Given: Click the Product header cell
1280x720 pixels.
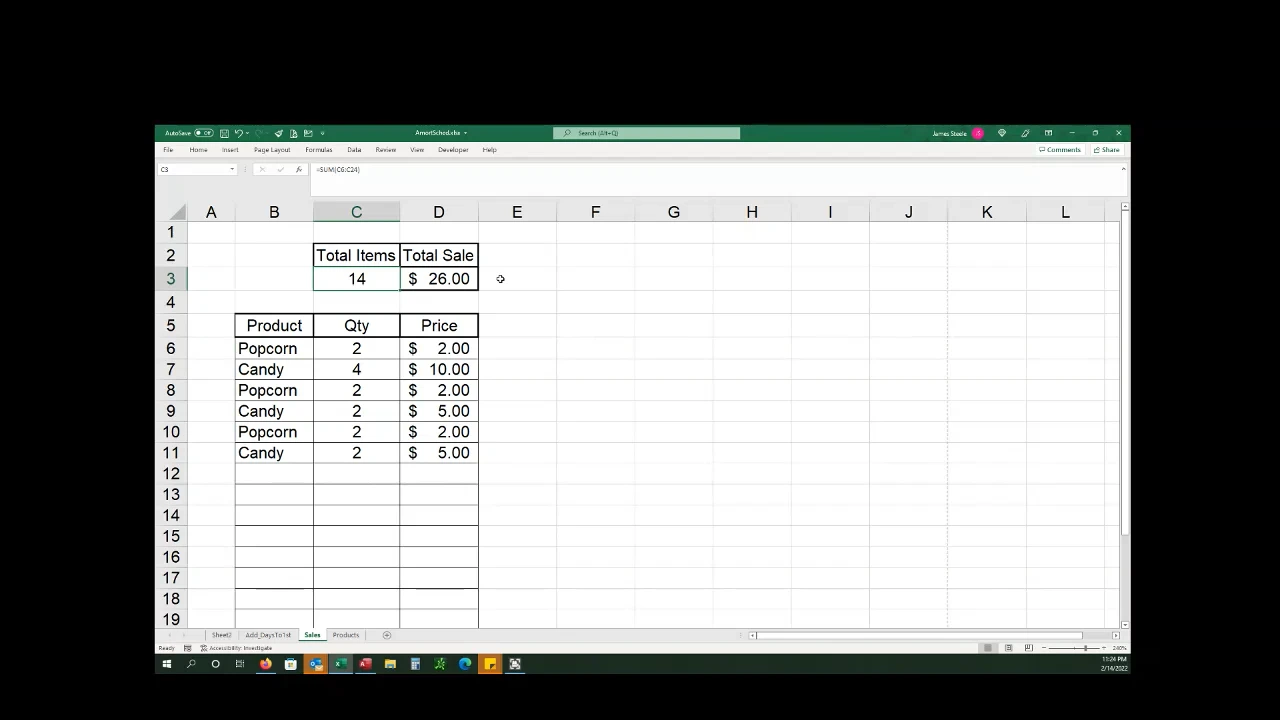Looking at the screenshot, I should coord(274,325).
